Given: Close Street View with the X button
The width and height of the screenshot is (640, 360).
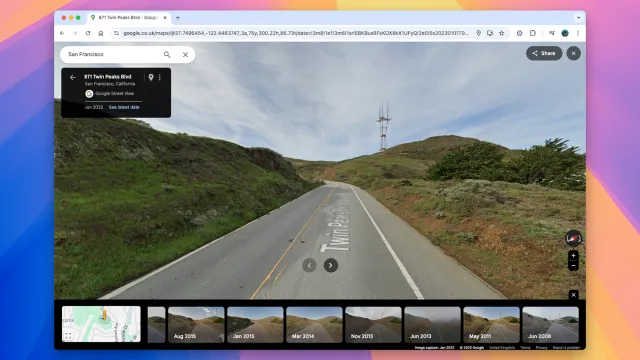Looking at the screenshot, I should click(x=573, y=53).
